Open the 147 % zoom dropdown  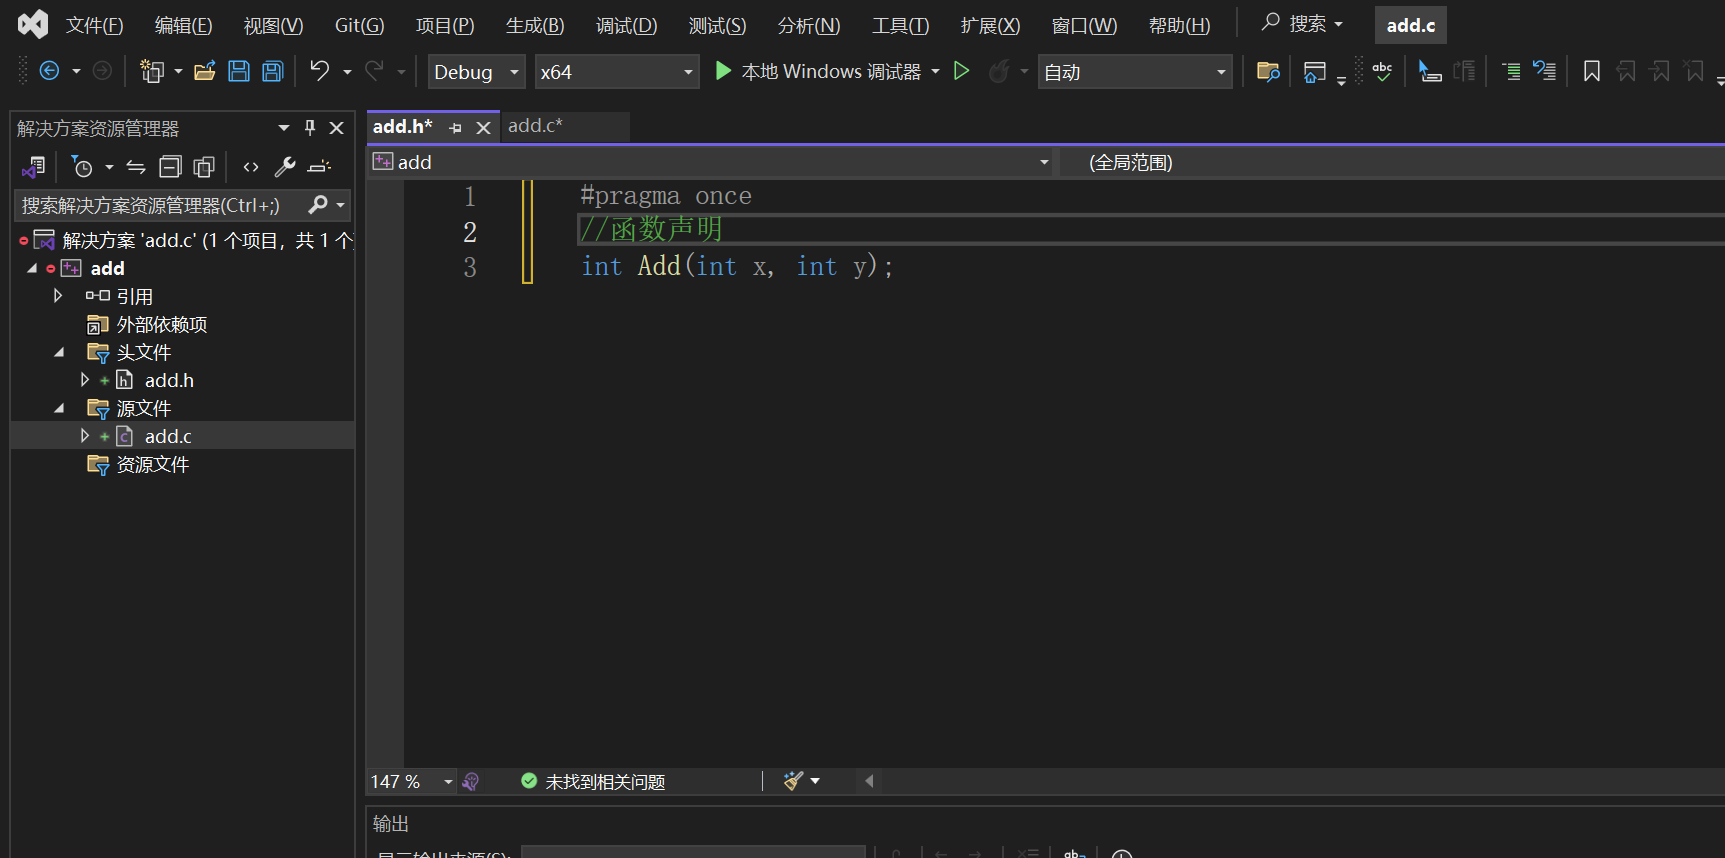(448, 782)
